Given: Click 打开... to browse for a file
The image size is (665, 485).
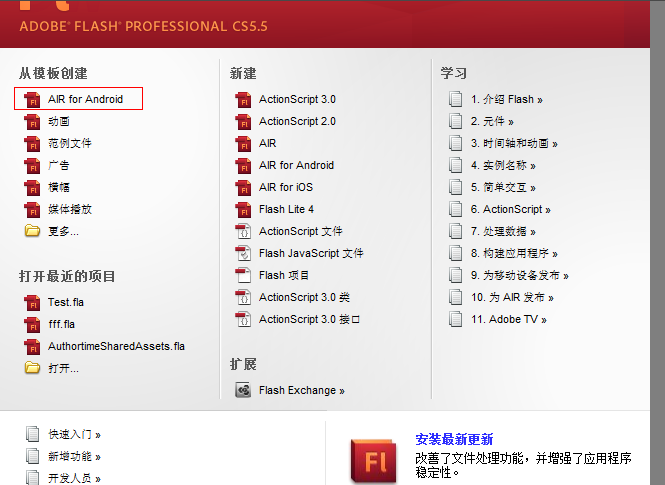Looking at the screenshot, I should click(x=63, y=368).
